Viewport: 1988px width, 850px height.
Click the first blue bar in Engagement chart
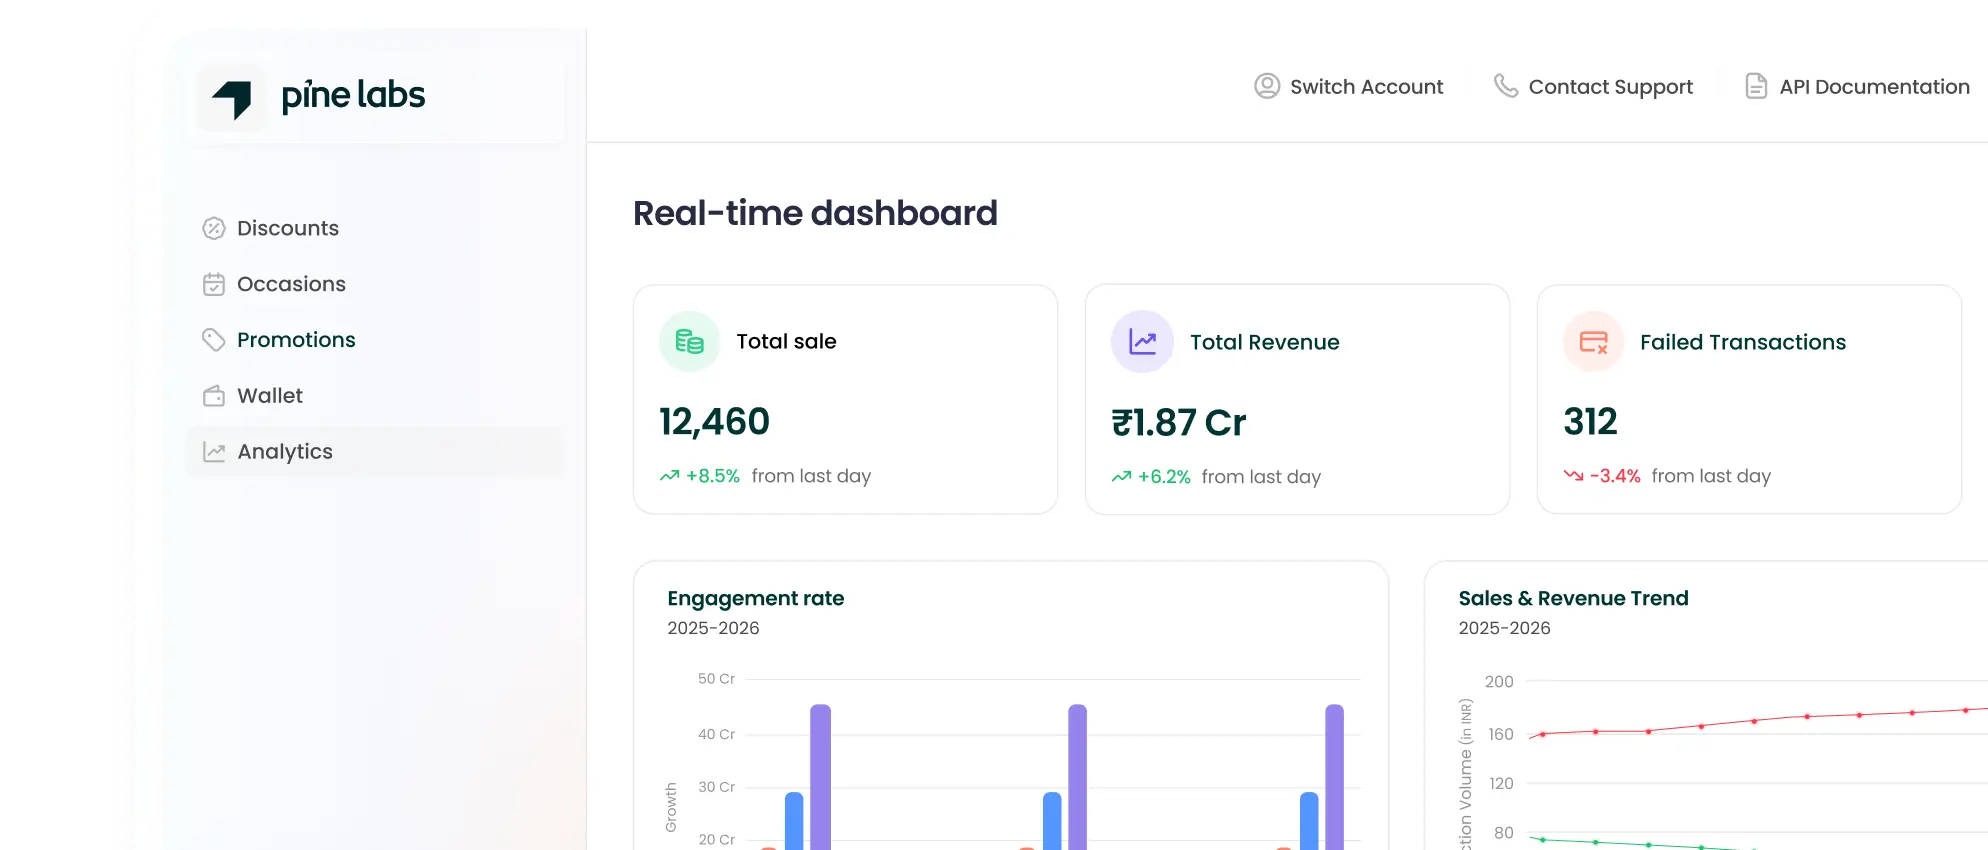point(794,821)
